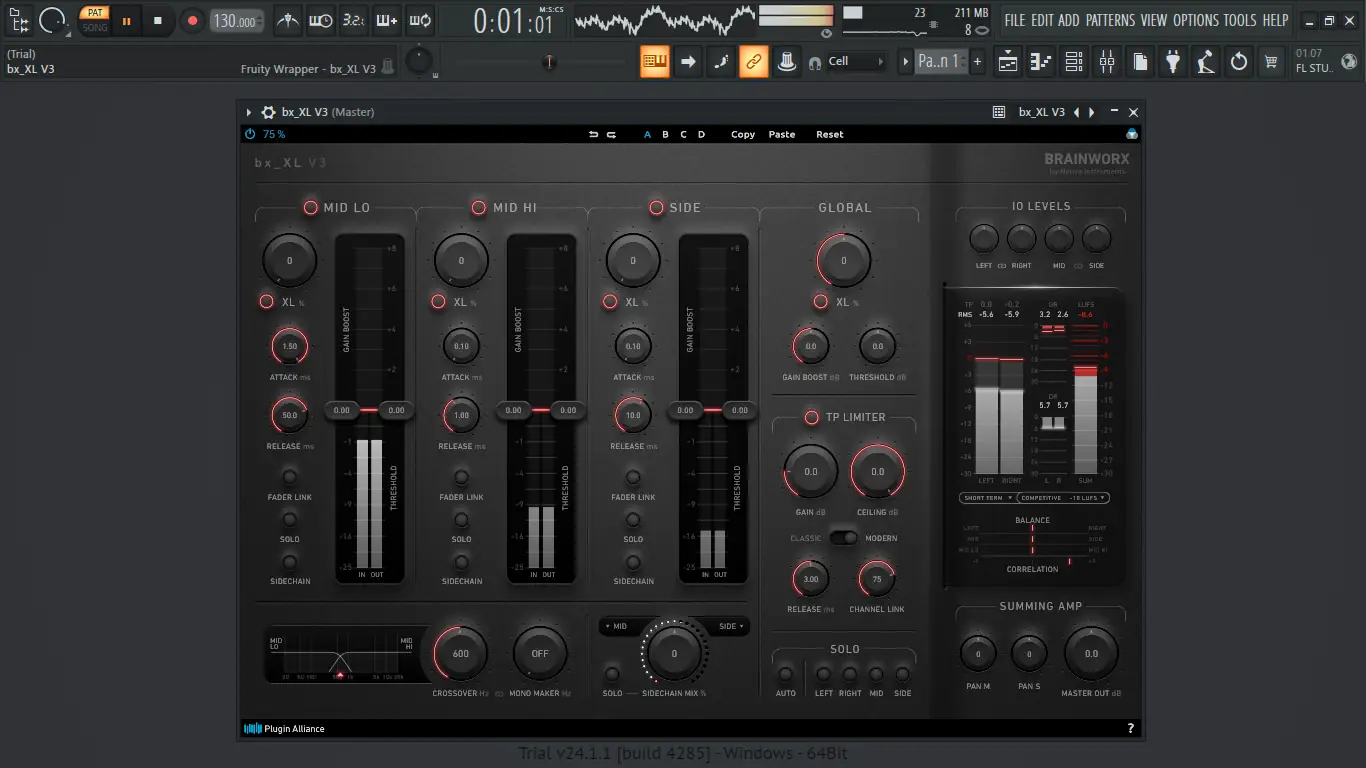Open the Cell snap dropdown
The height and width of the screenshot is (768, 1366).
point(857,62)
